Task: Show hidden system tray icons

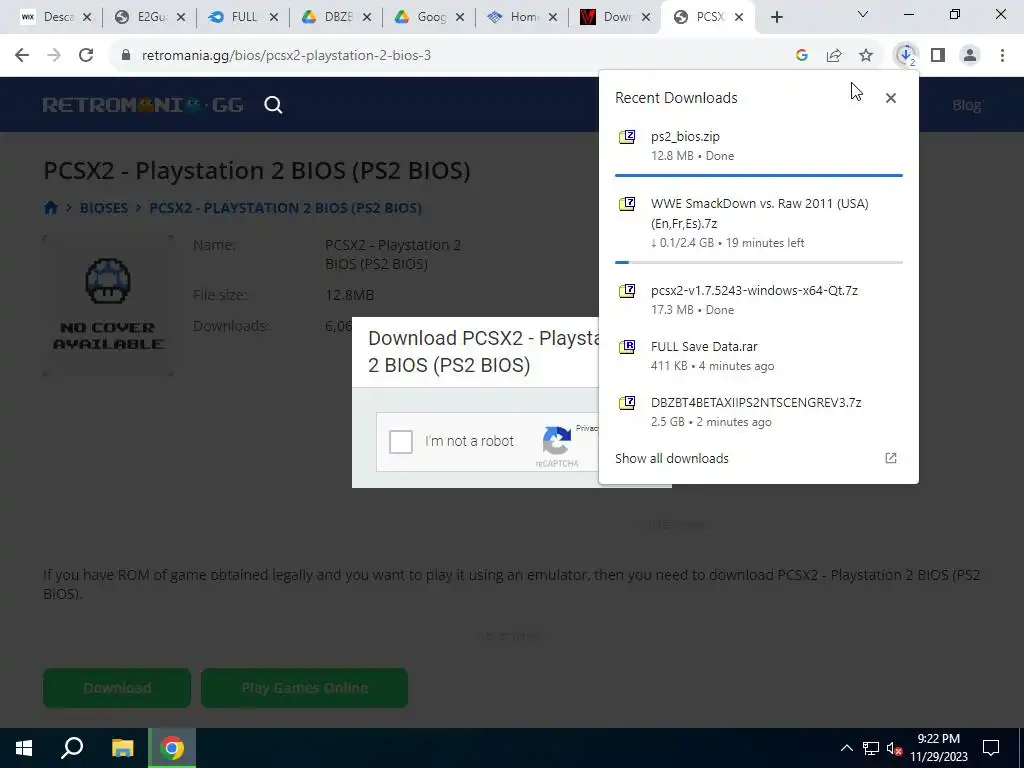Action: tap(846, 748)
